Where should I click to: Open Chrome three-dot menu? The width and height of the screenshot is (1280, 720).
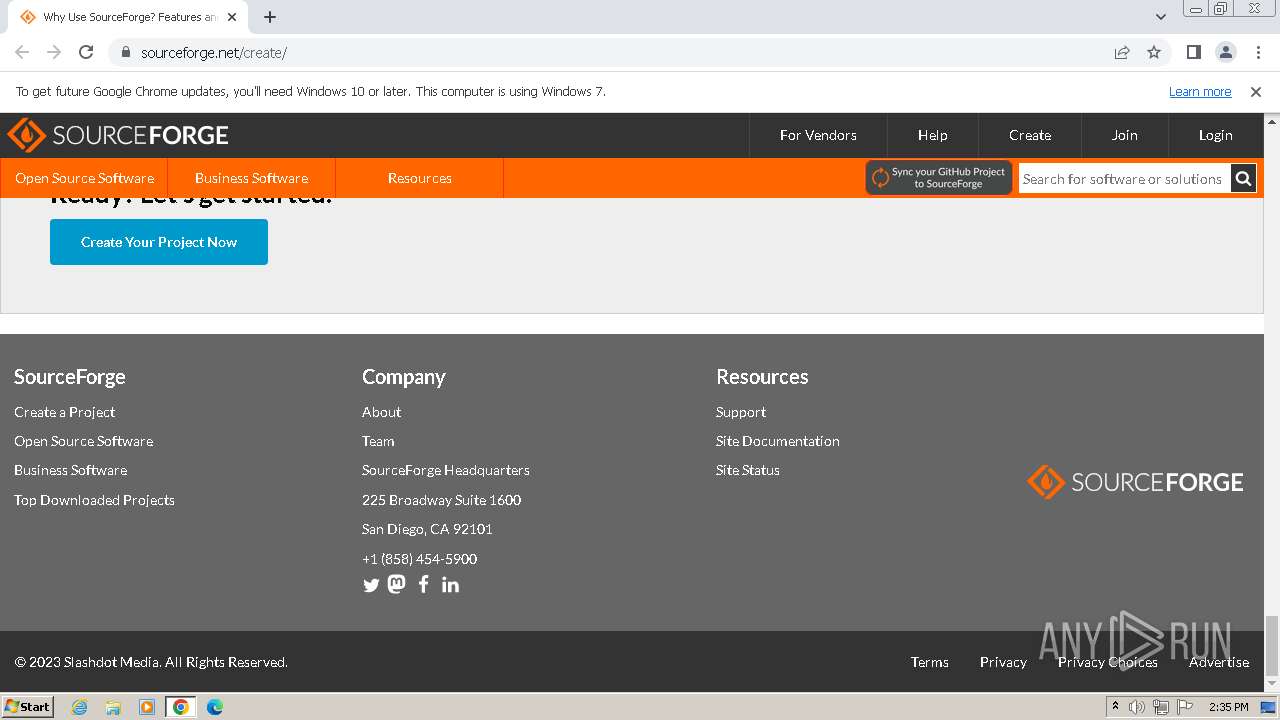pyautogui.click(x=1258, y=52)
